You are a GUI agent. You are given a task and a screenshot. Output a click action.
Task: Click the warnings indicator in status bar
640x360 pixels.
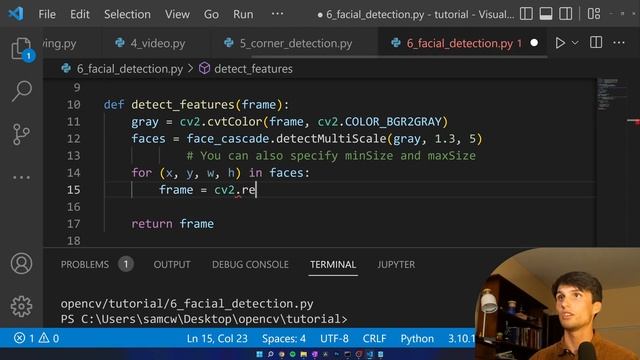tap(49, 338)
